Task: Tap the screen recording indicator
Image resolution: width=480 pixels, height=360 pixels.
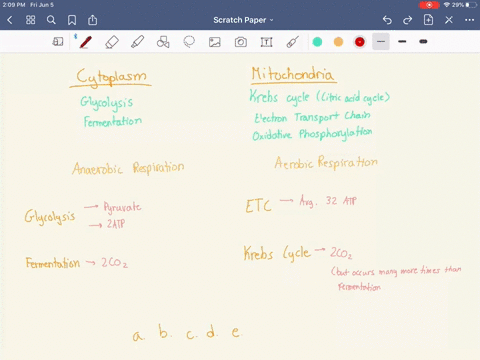Action: (x=429, y=5)
